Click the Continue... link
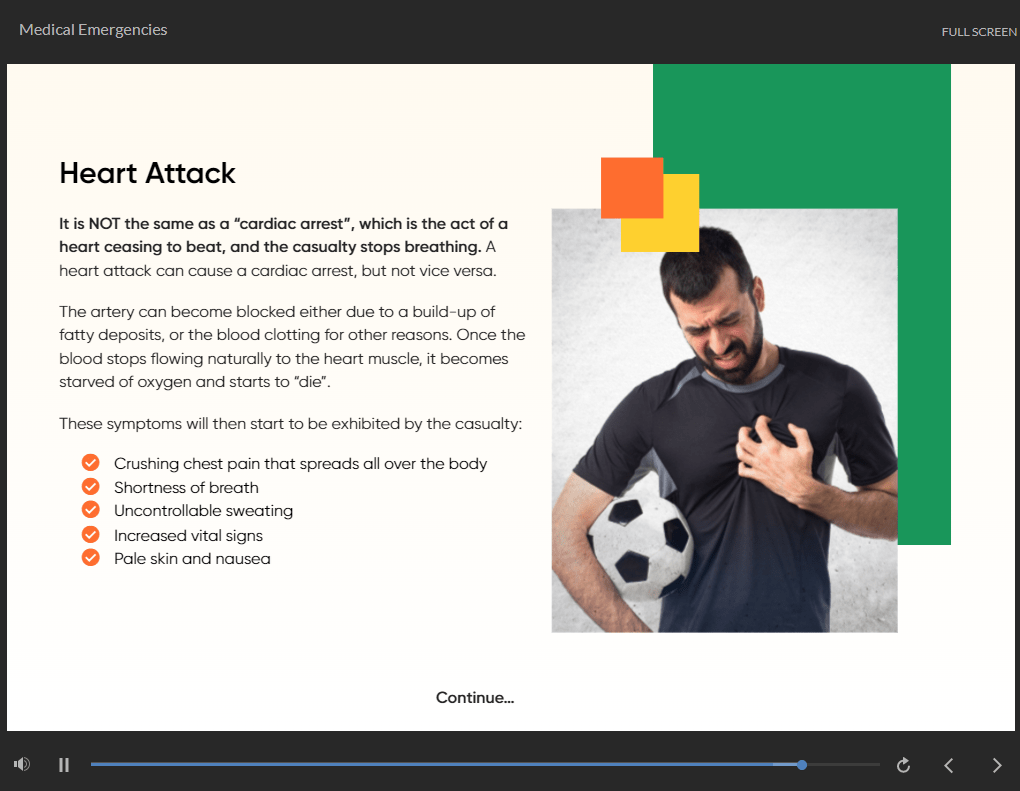Image resolution: width=1020 pixels, height=791 pixels. pyautogui.click(x=475, y=697)
